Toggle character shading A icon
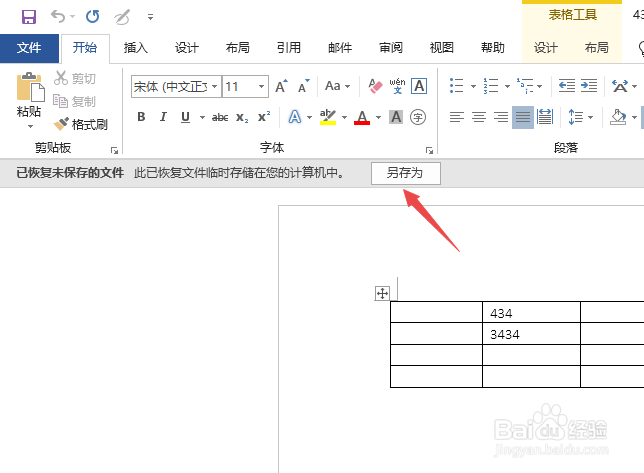 396,117
